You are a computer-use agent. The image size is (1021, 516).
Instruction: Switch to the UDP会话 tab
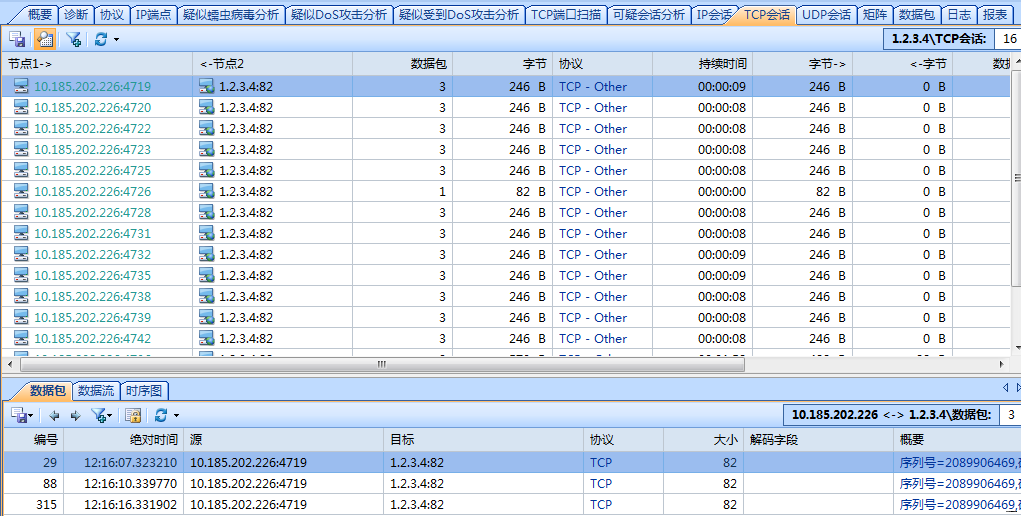pos(826,14)
